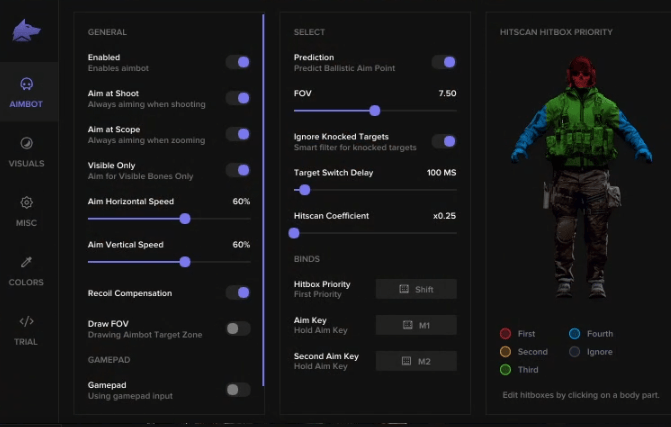This screenshot has width=671, height=427.
Task: Click the FOV slider handle
Action: click(x=375, y=111)
